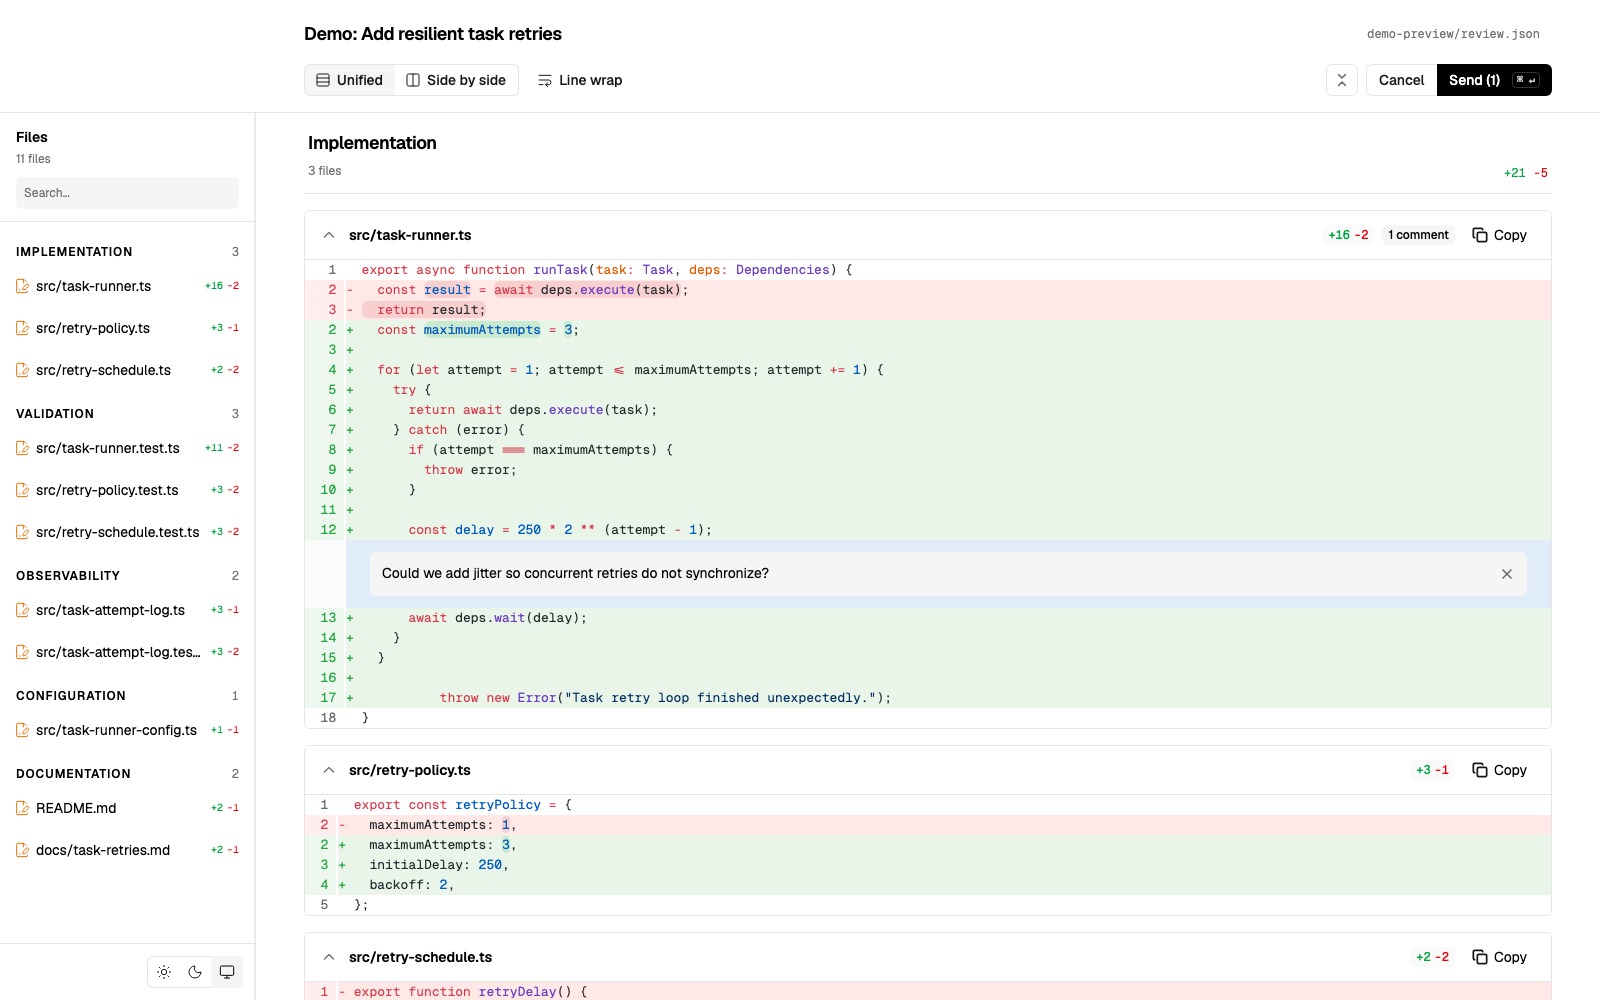
Task: Open src/retry-policy.ts in the file list
Action: coord(127,328)
